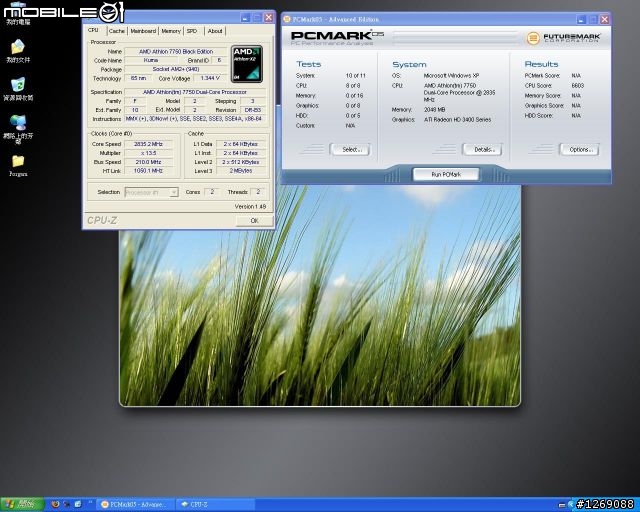Click the system tray icon next to clock
This screenshot has height=512, width=640.
click(x=562, y=505)
